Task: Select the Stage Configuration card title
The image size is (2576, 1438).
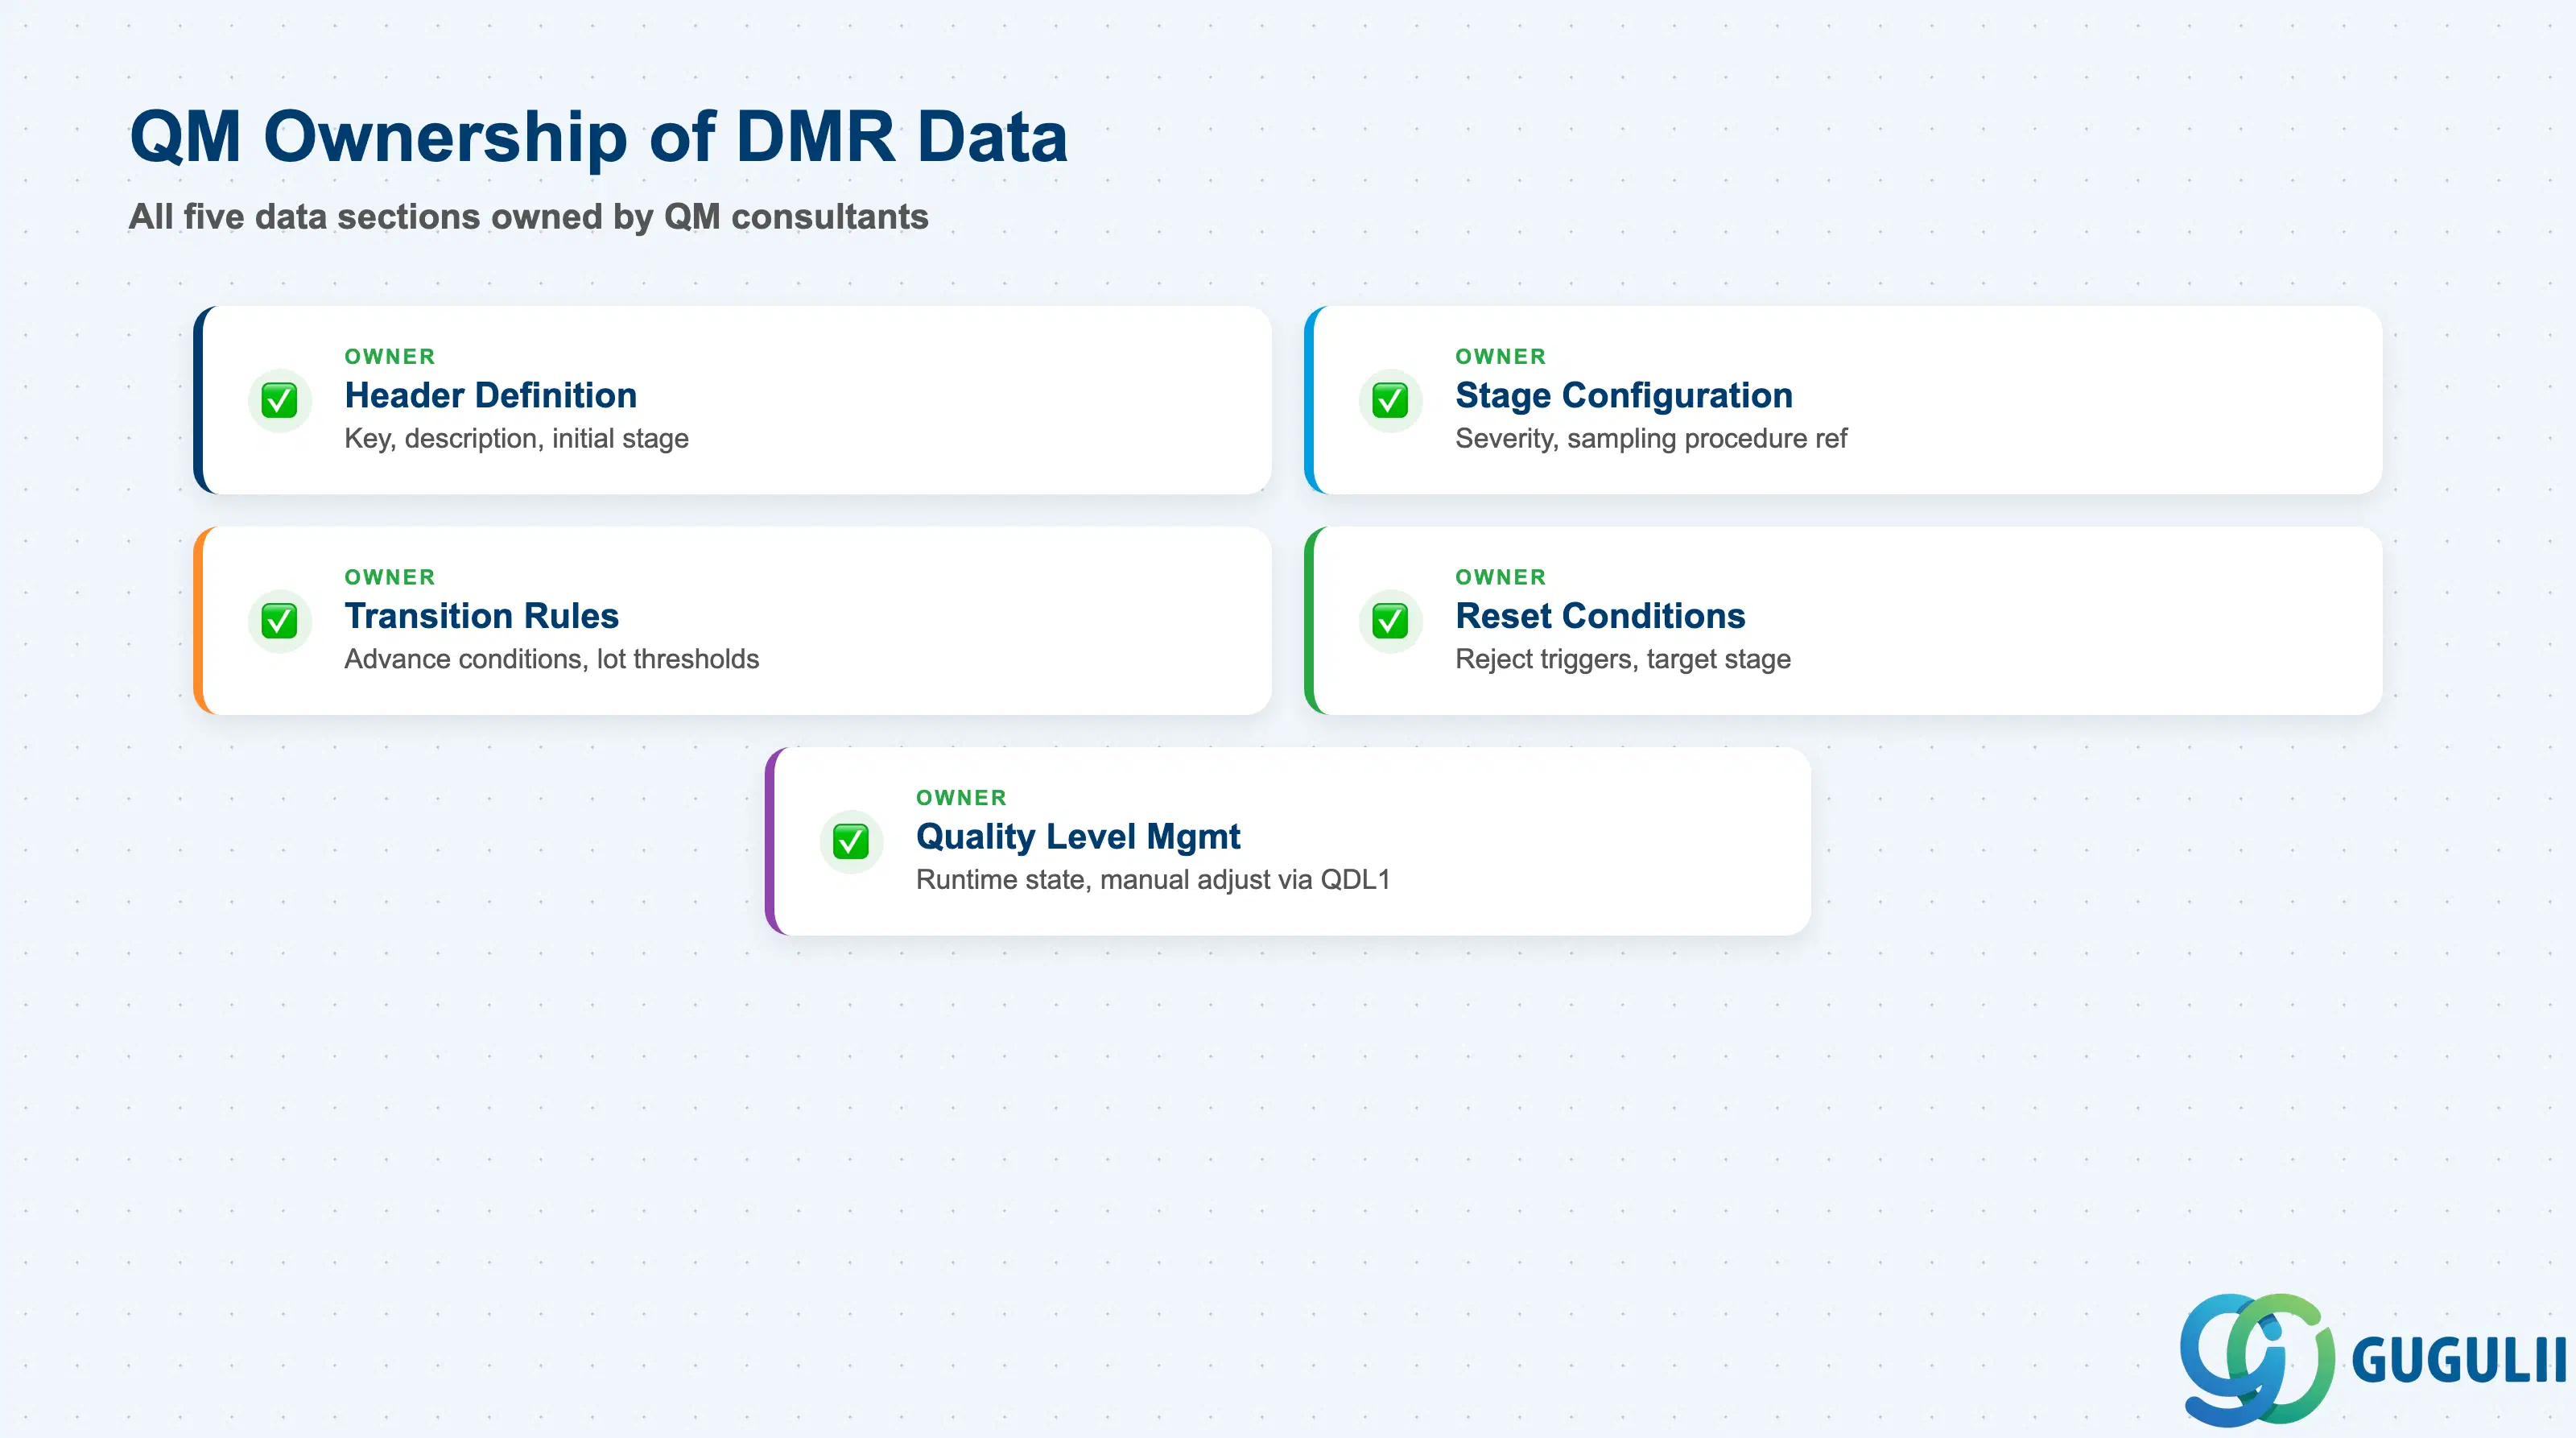Action: coord(1624,396)
